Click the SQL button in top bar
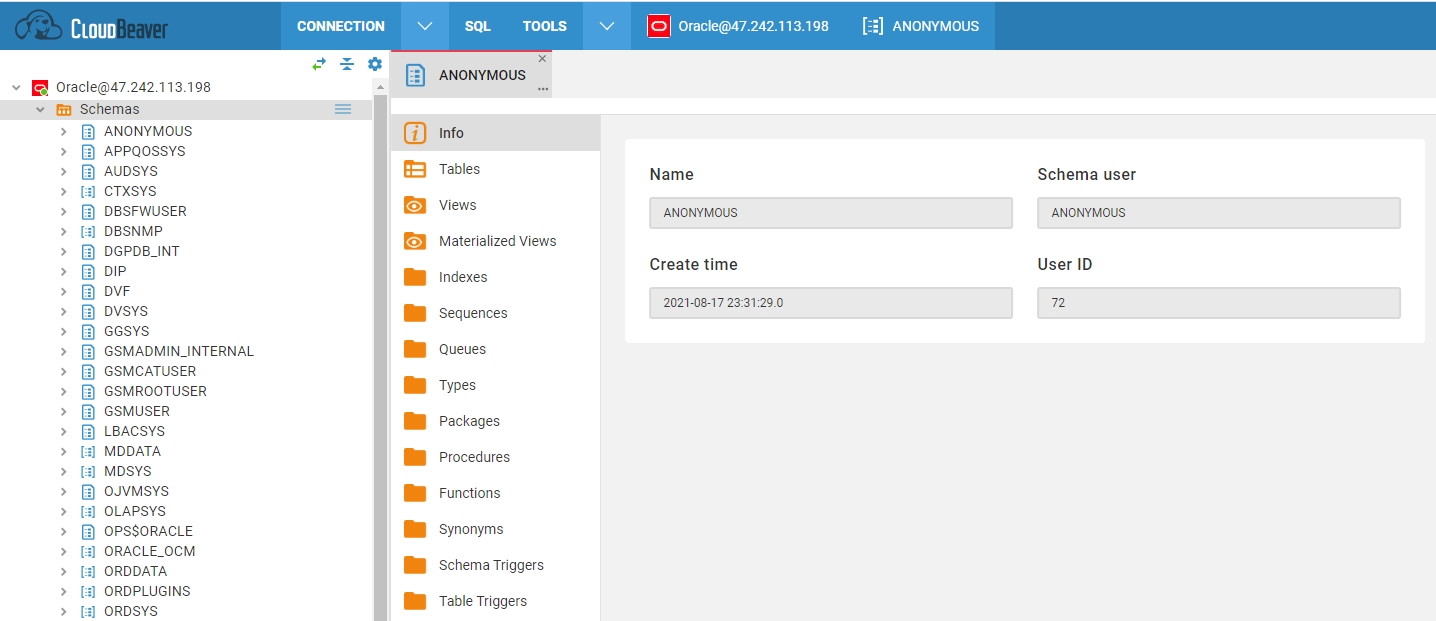 point(478,26)
